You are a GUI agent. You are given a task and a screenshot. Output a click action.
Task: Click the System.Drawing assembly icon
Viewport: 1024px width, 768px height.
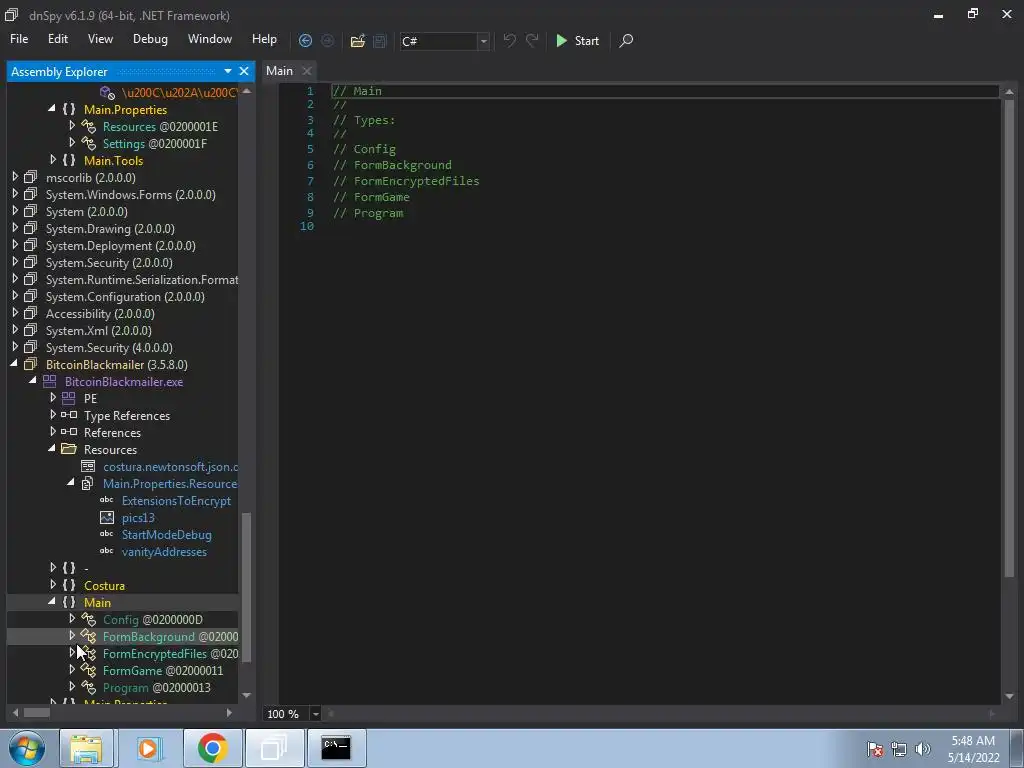pos(31,228)
